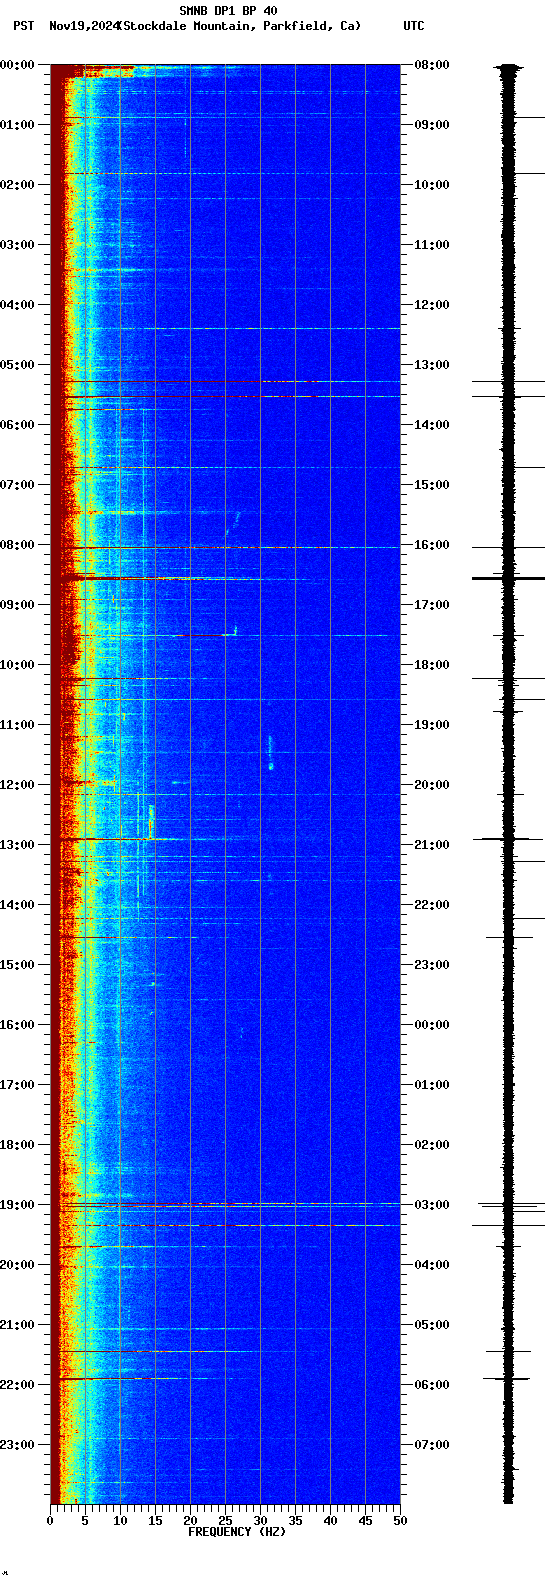Click the '03:00' label on the PST axis
Screen dimensions: 552x1584
(16, 245)
